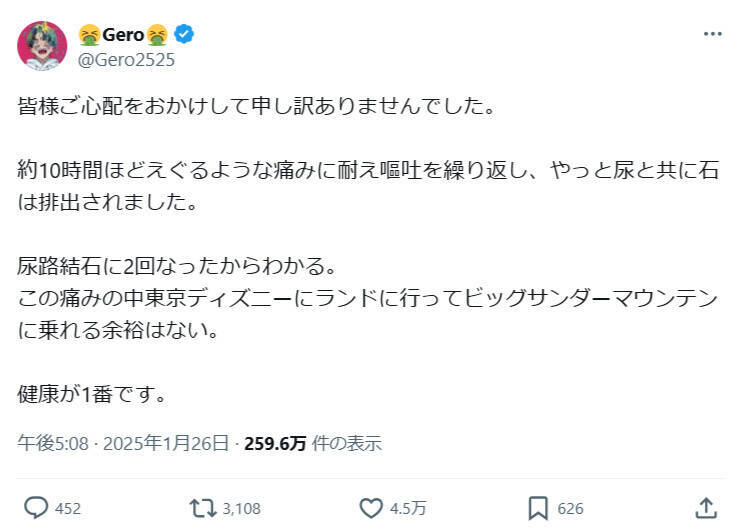This screenshot has height=531, width=741.
Task: Toggle the like heart icon
Action: (x=371, y=508)
